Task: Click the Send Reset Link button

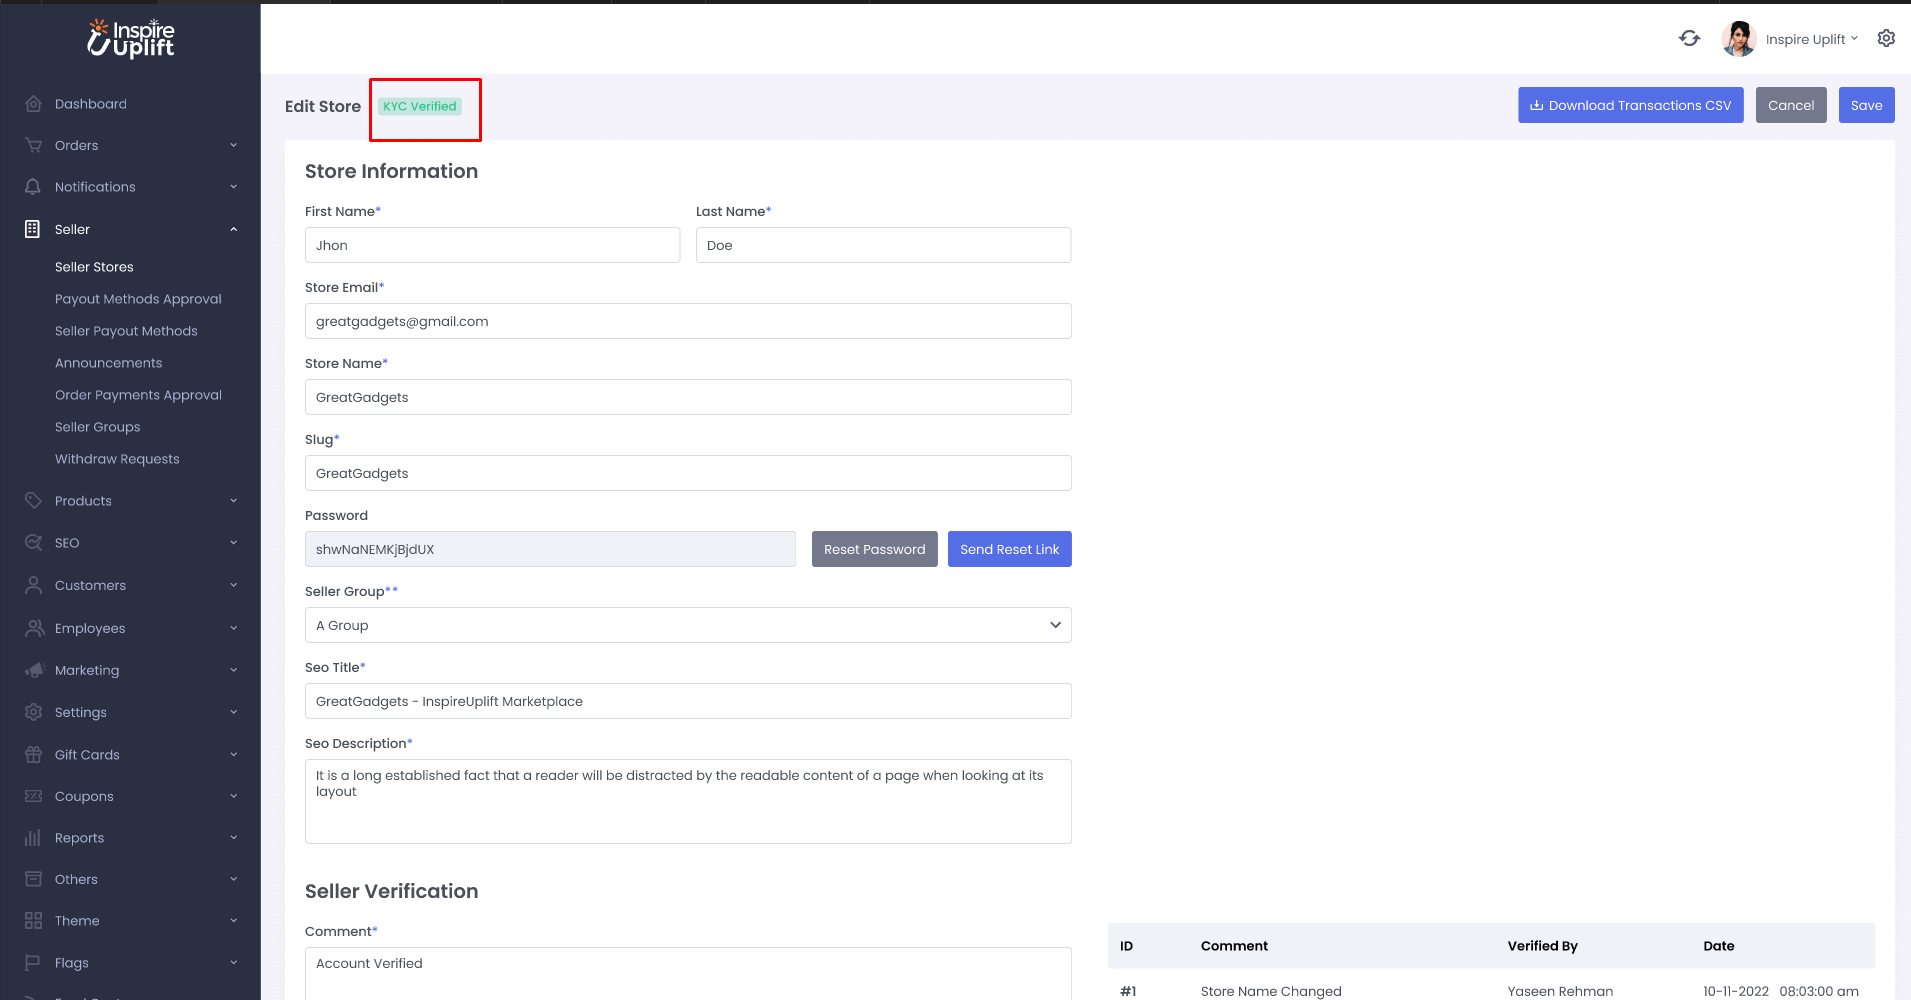Action: tap(1009, 549)
